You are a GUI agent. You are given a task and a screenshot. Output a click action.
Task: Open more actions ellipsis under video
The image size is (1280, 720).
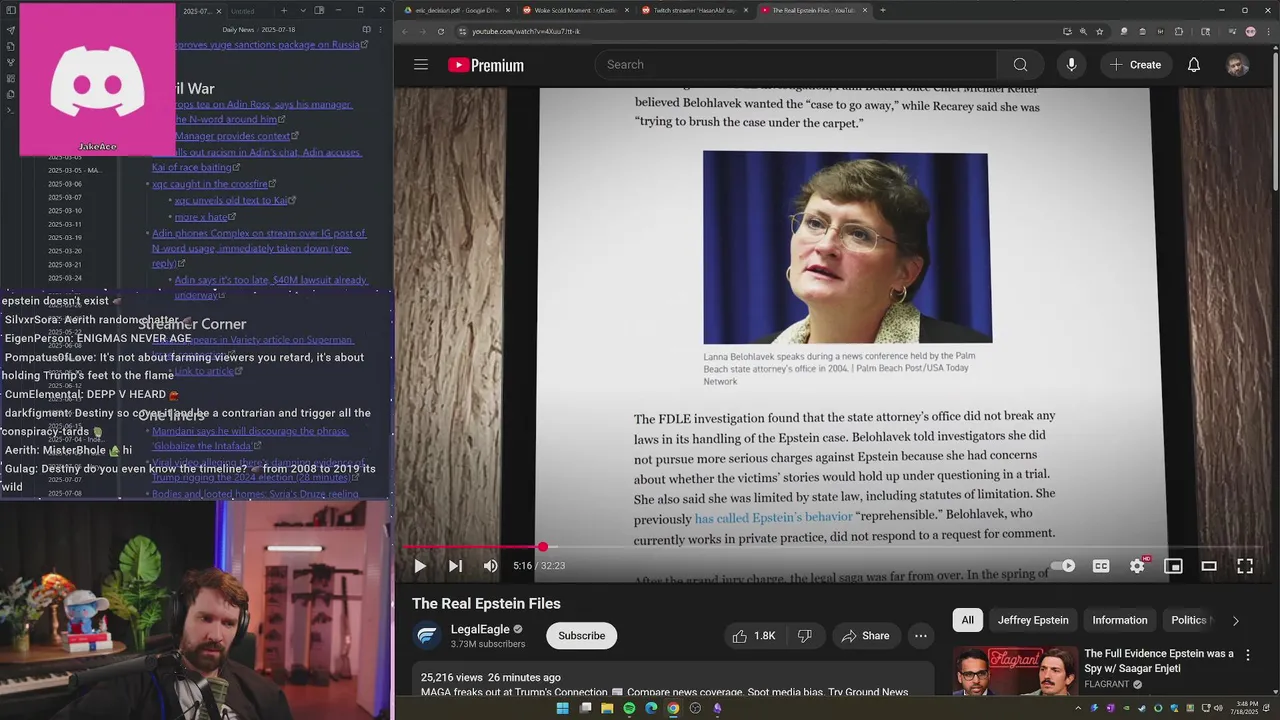pyautogui.click(x=921, y=636)
